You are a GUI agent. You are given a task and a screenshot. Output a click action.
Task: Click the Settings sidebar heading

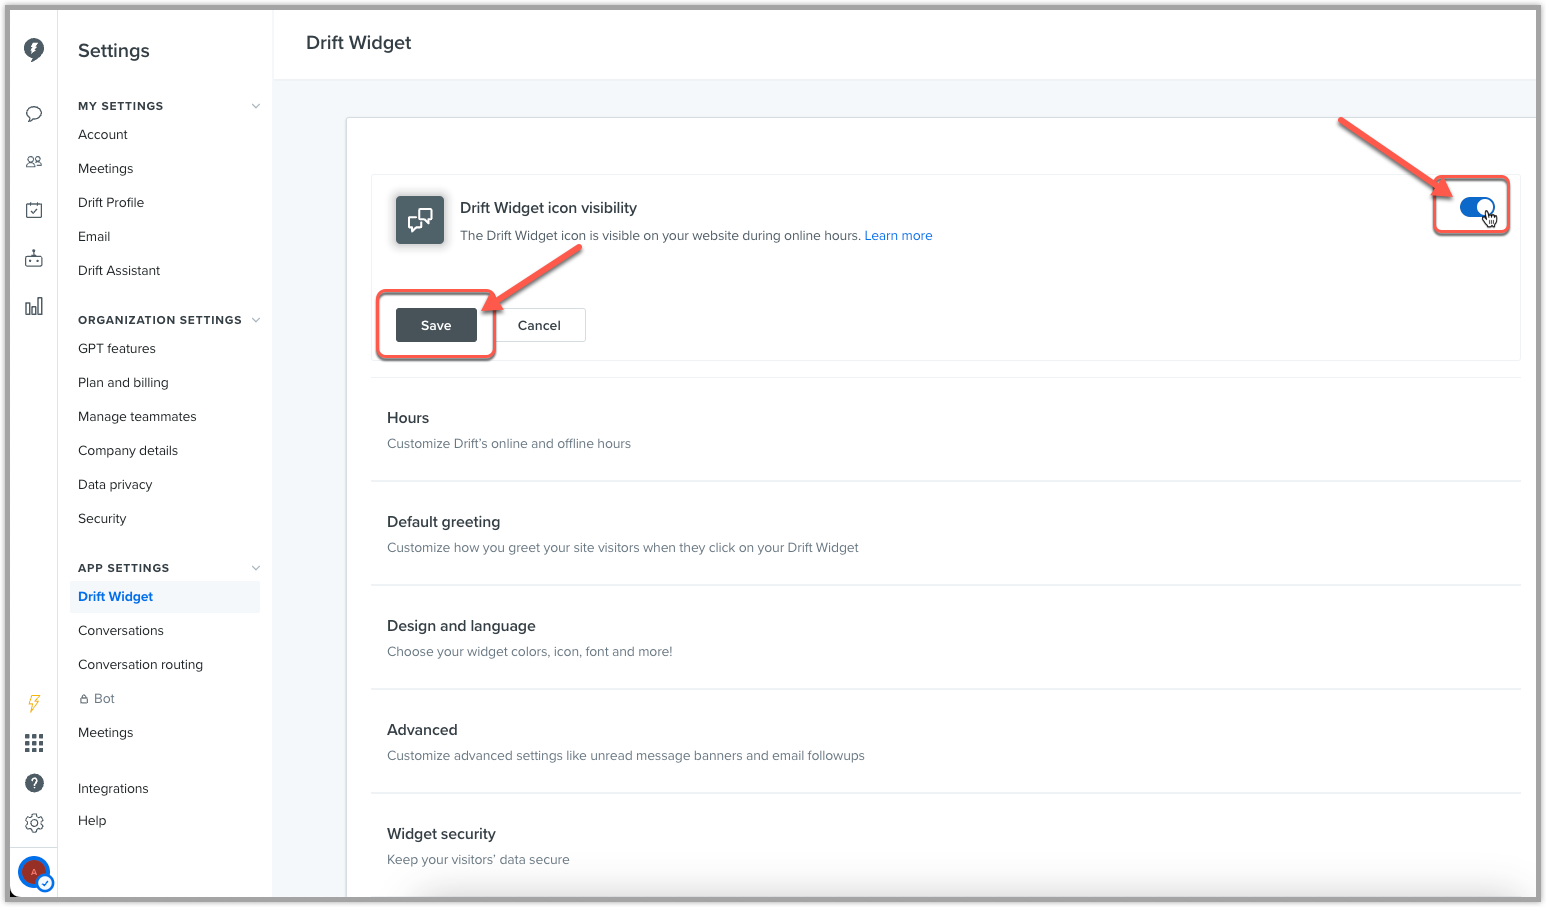click(x=114, y=51)
